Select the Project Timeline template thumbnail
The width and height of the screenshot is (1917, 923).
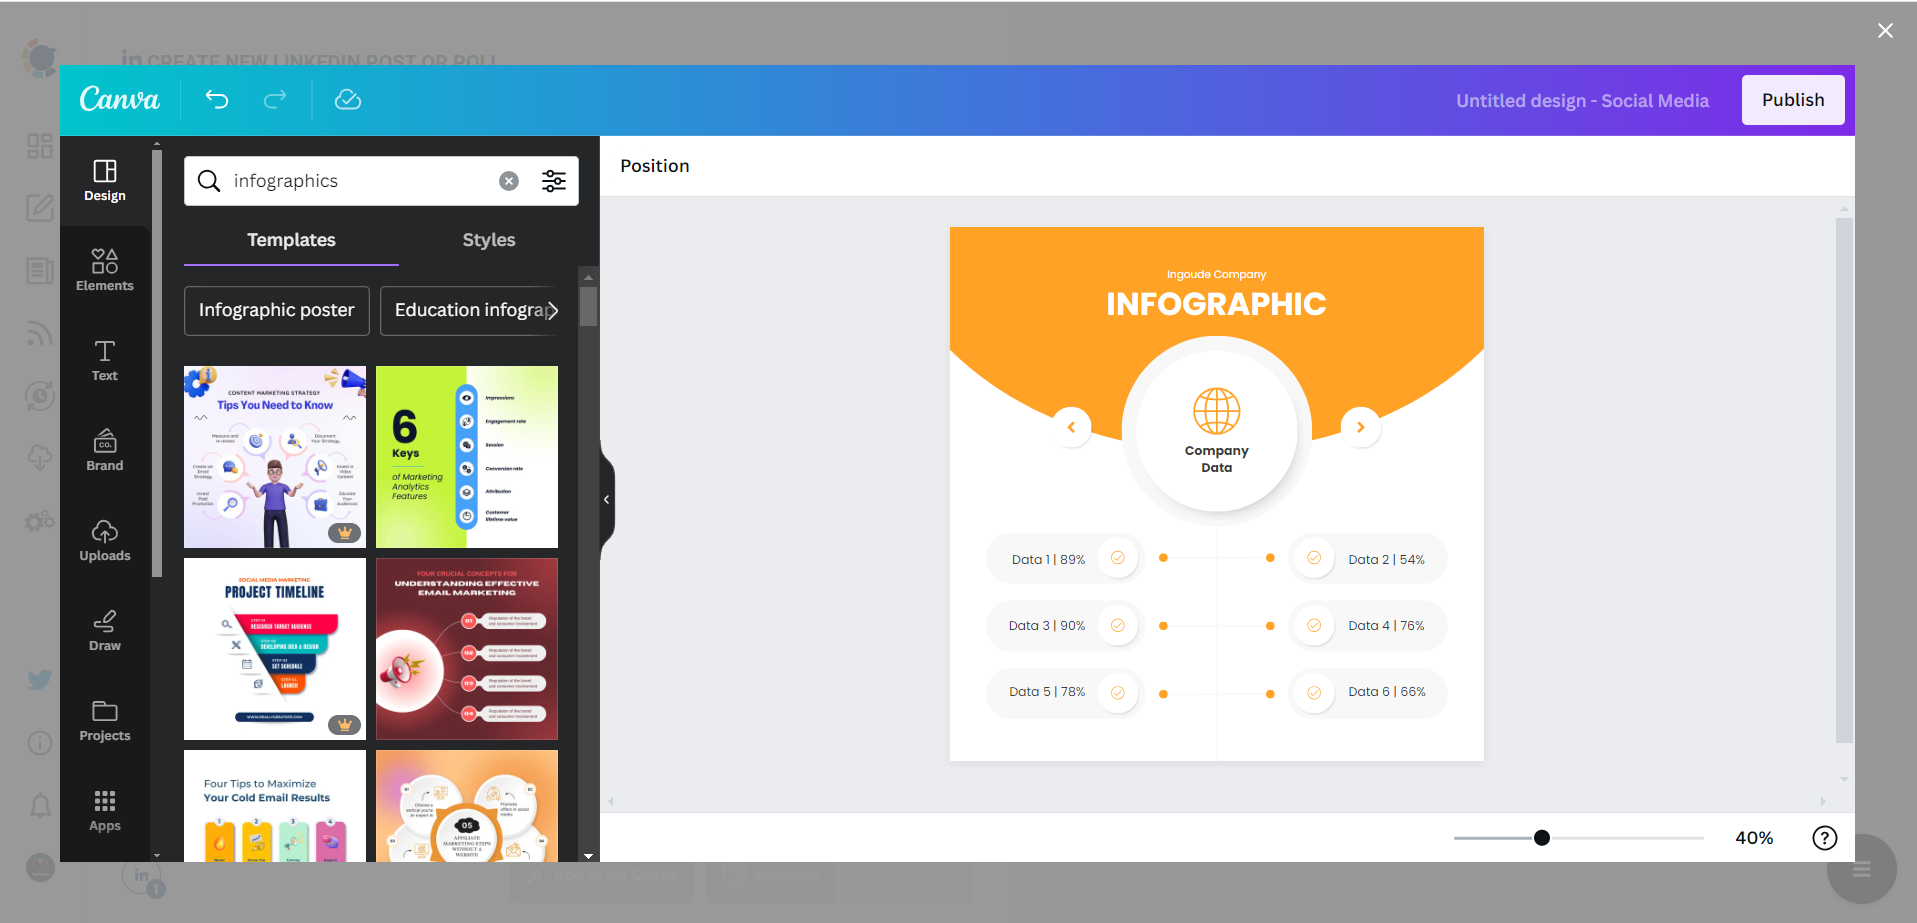click(274, 648)
